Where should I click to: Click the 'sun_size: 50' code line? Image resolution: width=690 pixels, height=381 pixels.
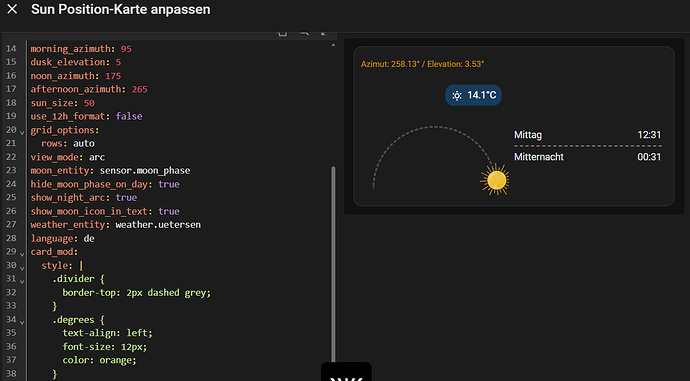click(x=62, y=103)
